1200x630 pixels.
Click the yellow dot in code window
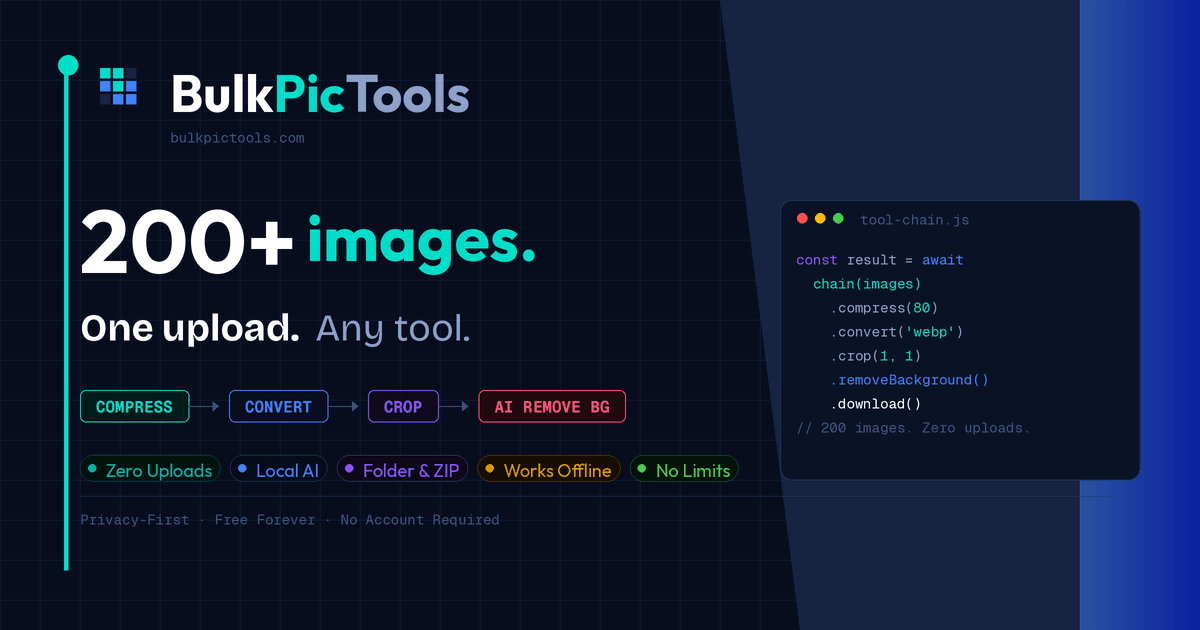click(x=820, y=219)
